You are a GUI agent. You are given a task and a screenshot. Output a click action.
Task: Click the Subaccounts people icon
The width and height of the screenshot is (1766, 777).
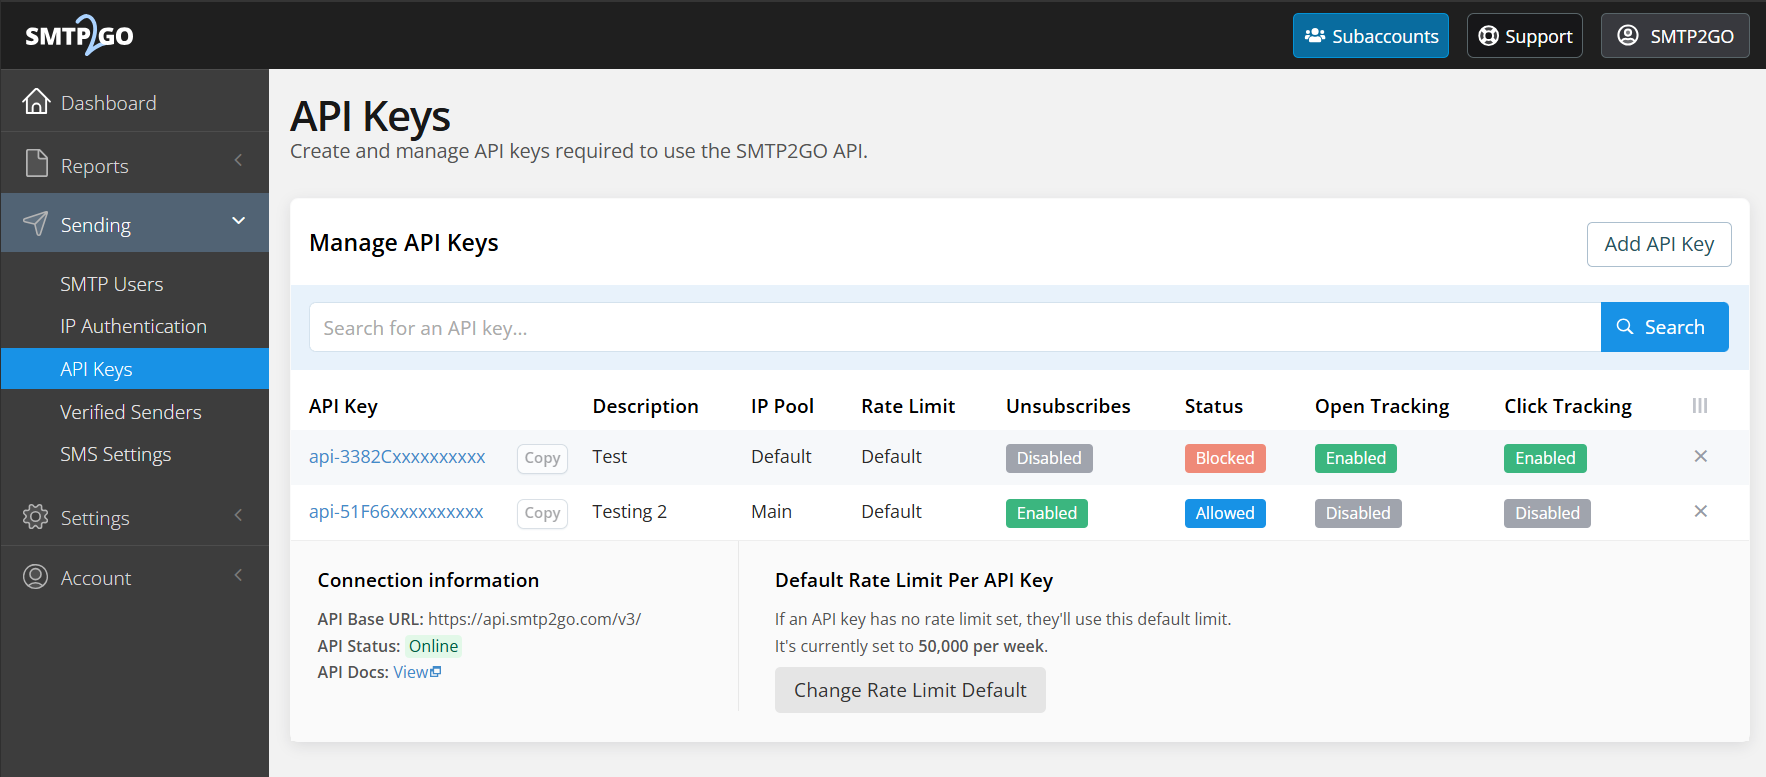1315,35
